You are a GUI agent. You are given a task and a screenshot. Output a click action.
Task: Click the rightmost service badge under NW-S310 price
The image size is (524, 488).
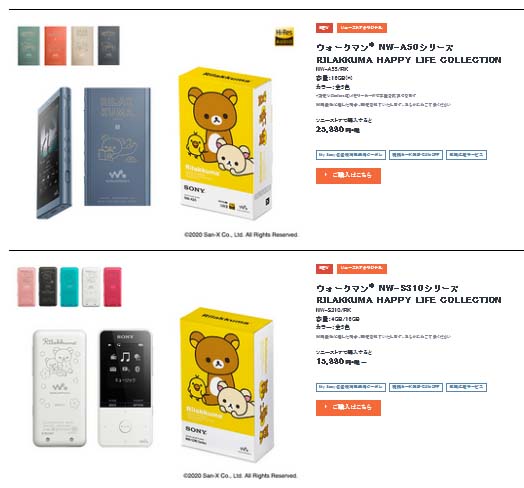coord(466,387)
